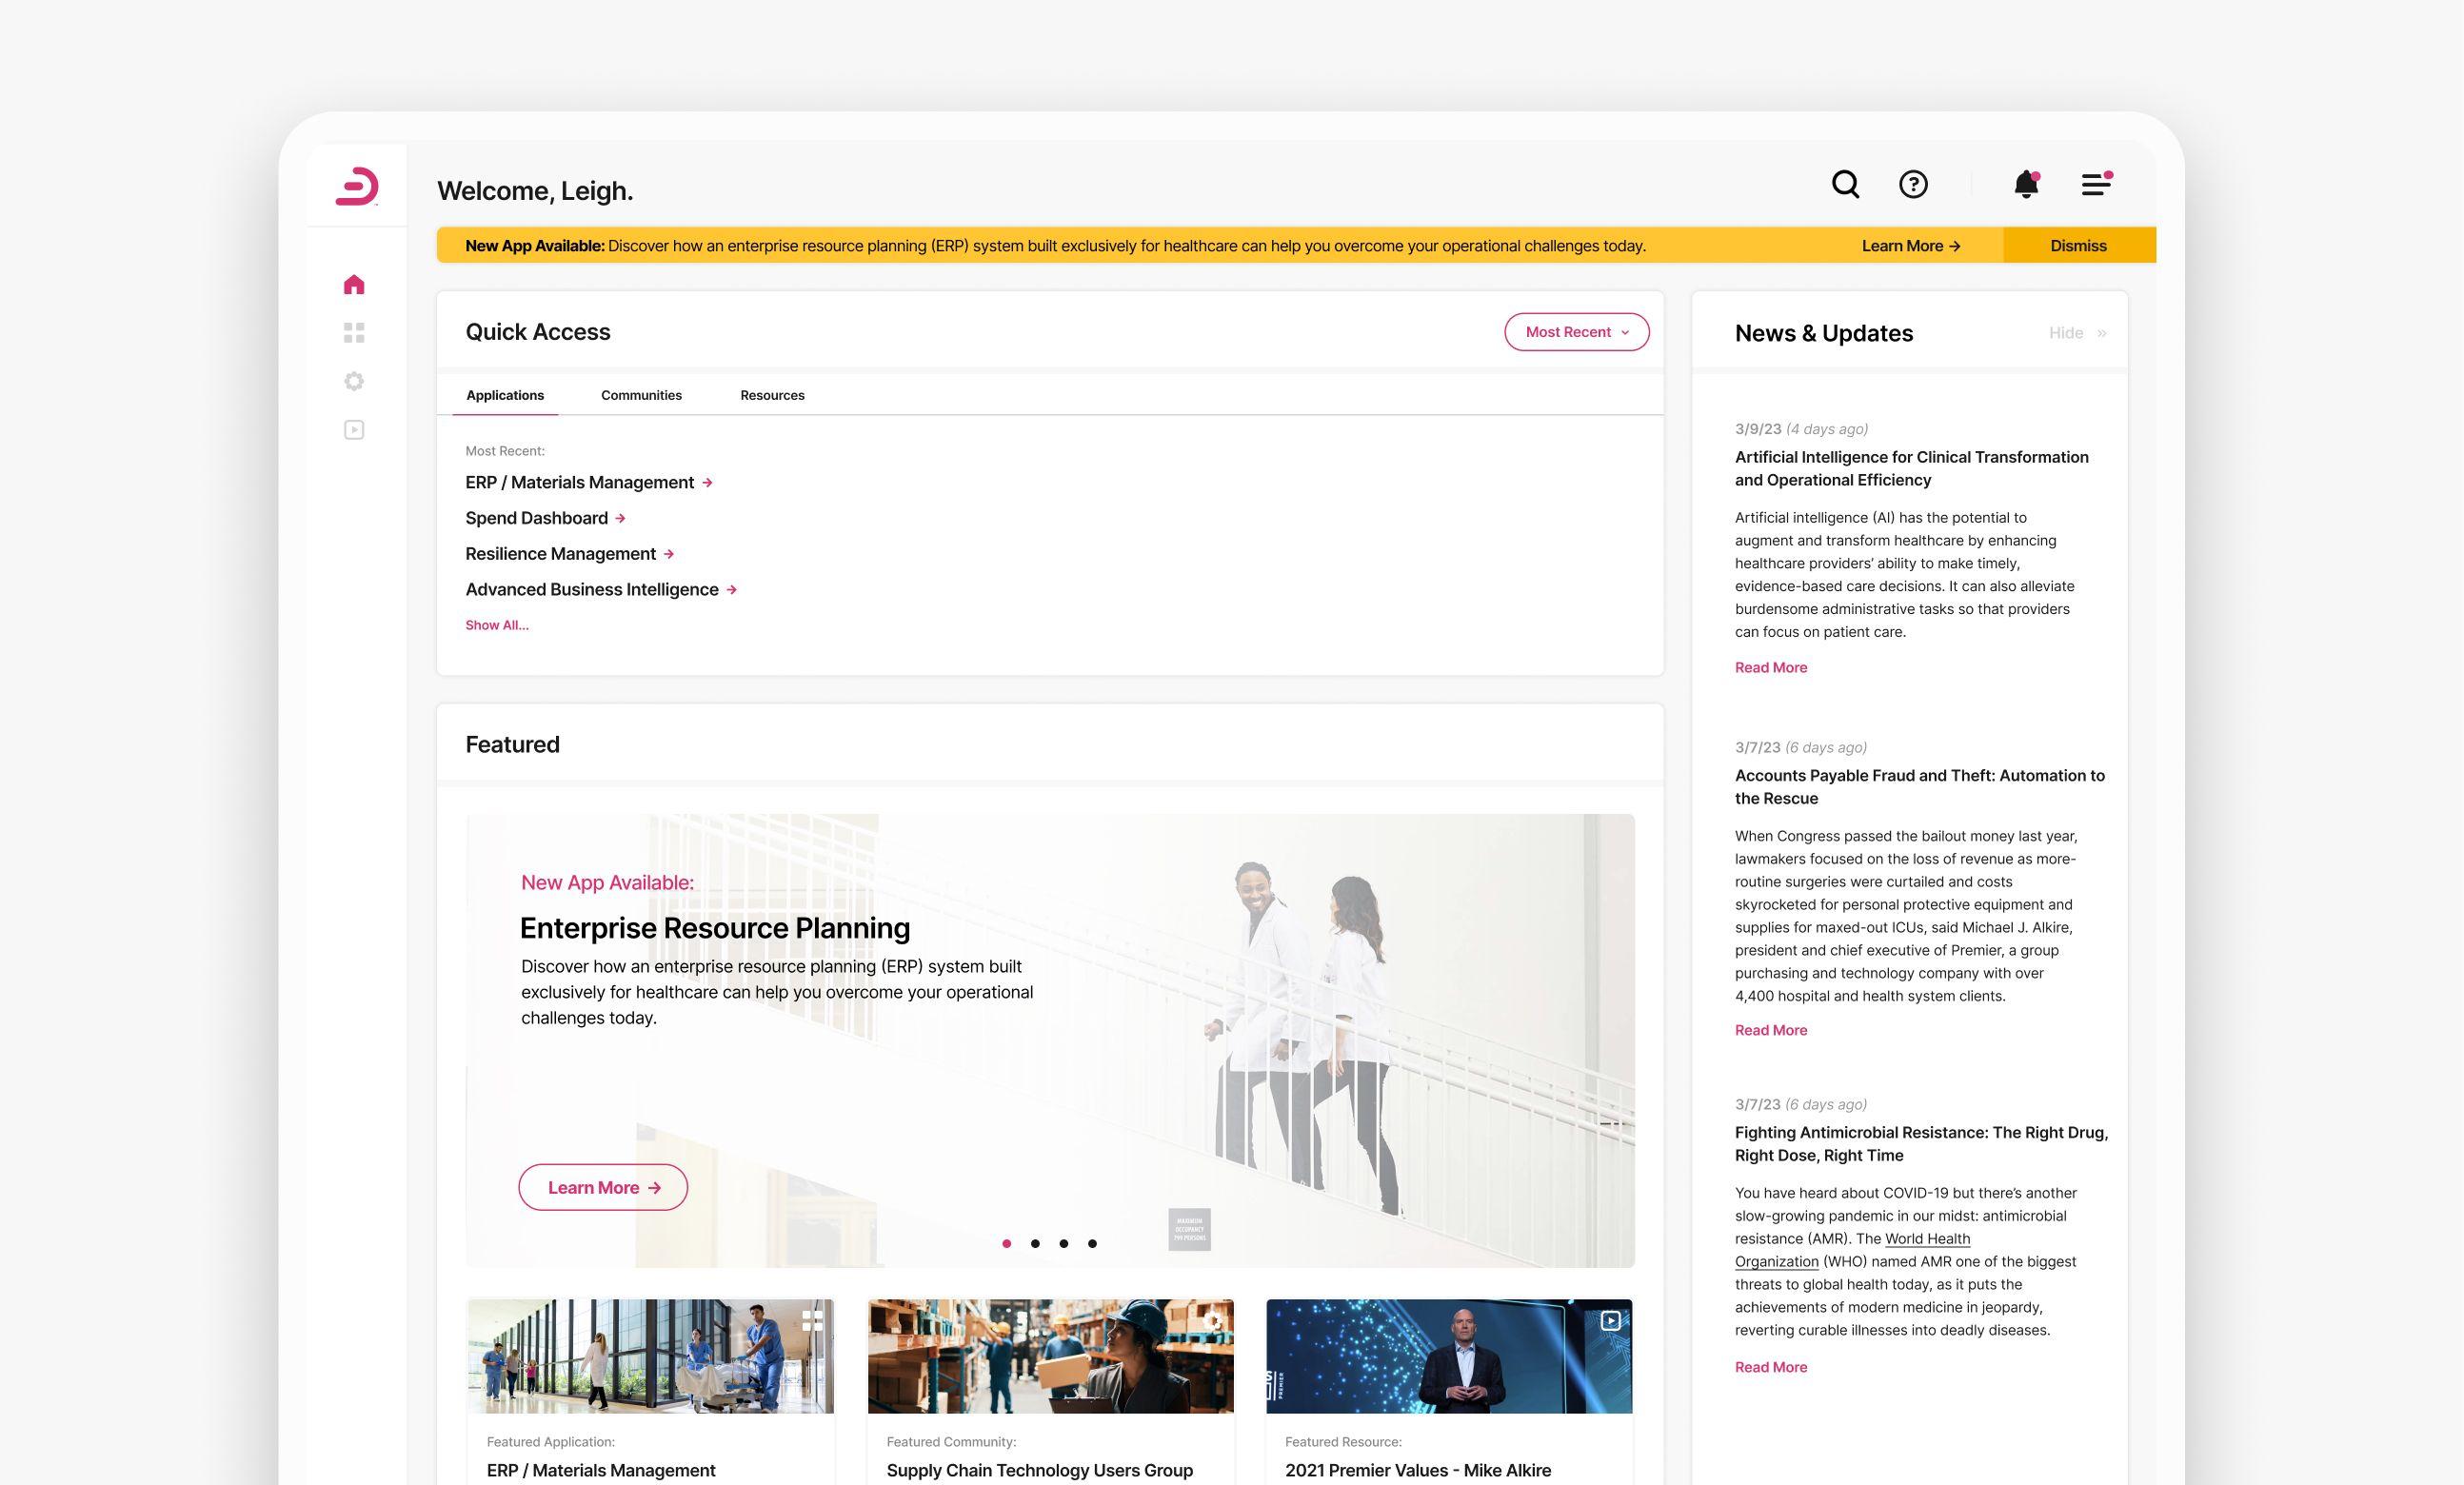The height and width of the screenshot is (1485, 2464).
Task: Switch to the Communities tab
Action: click(x=641, y=395)
